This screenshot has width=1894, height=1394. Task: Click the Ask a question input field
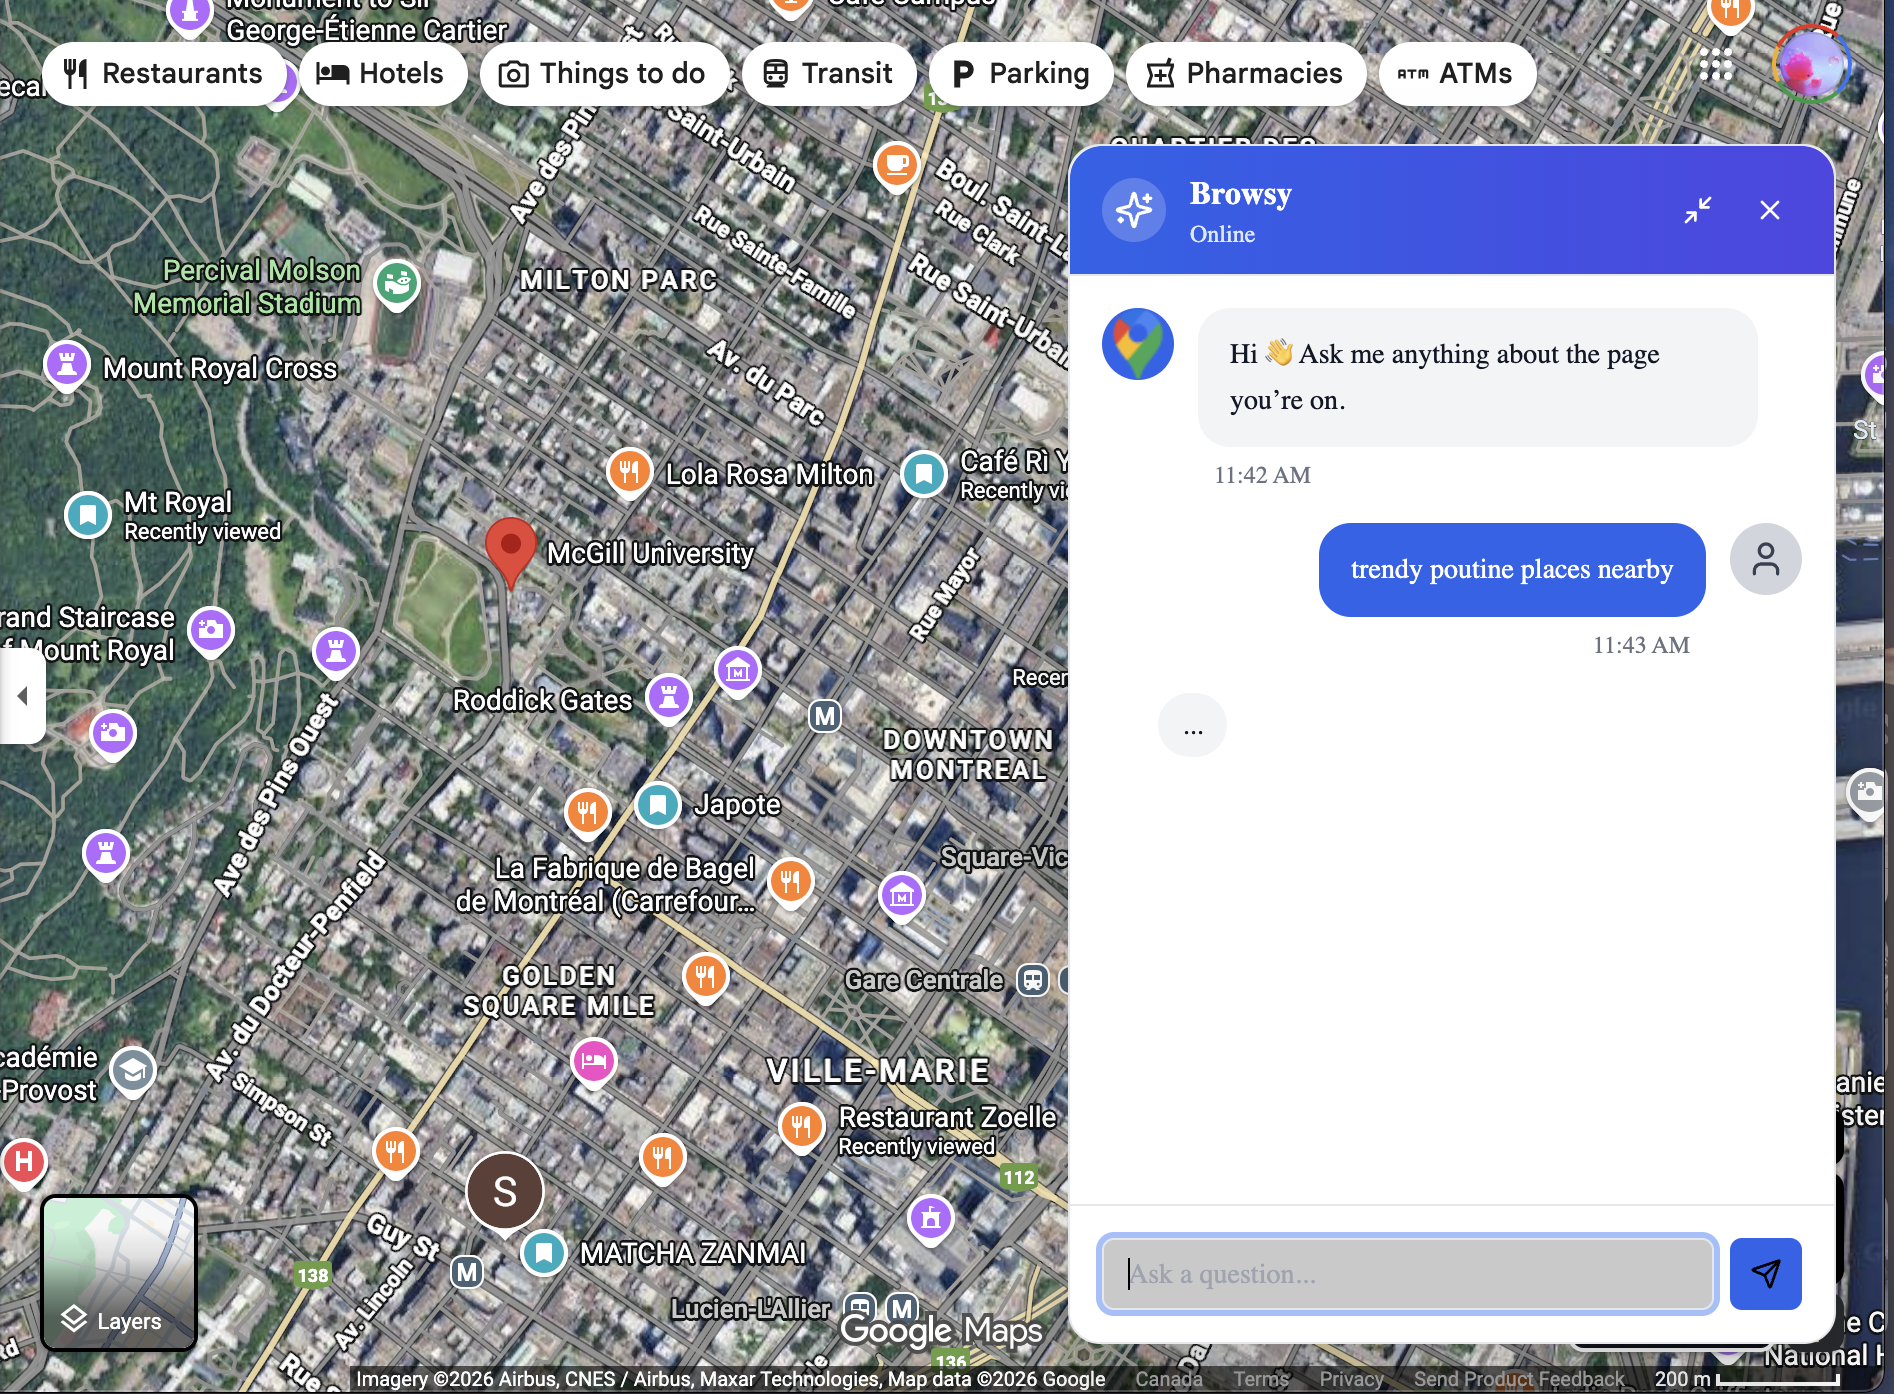click(1408, 1274)
